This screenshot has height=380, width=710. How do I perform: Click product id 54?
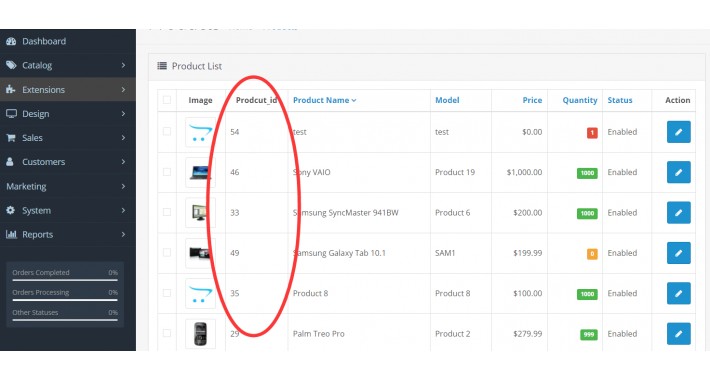tap(235, 132)
